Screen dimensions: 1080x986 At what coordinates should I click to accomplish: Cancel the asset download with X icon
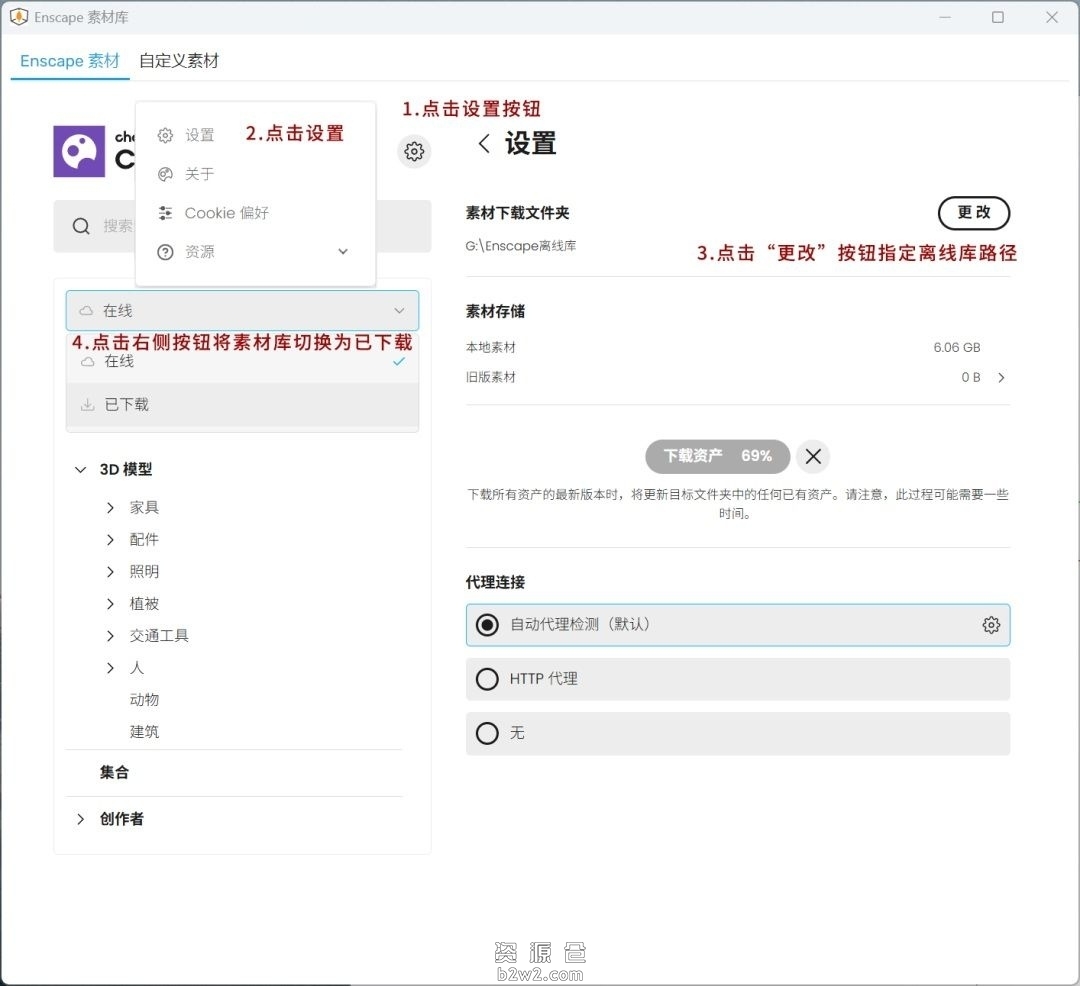(813, 456)
